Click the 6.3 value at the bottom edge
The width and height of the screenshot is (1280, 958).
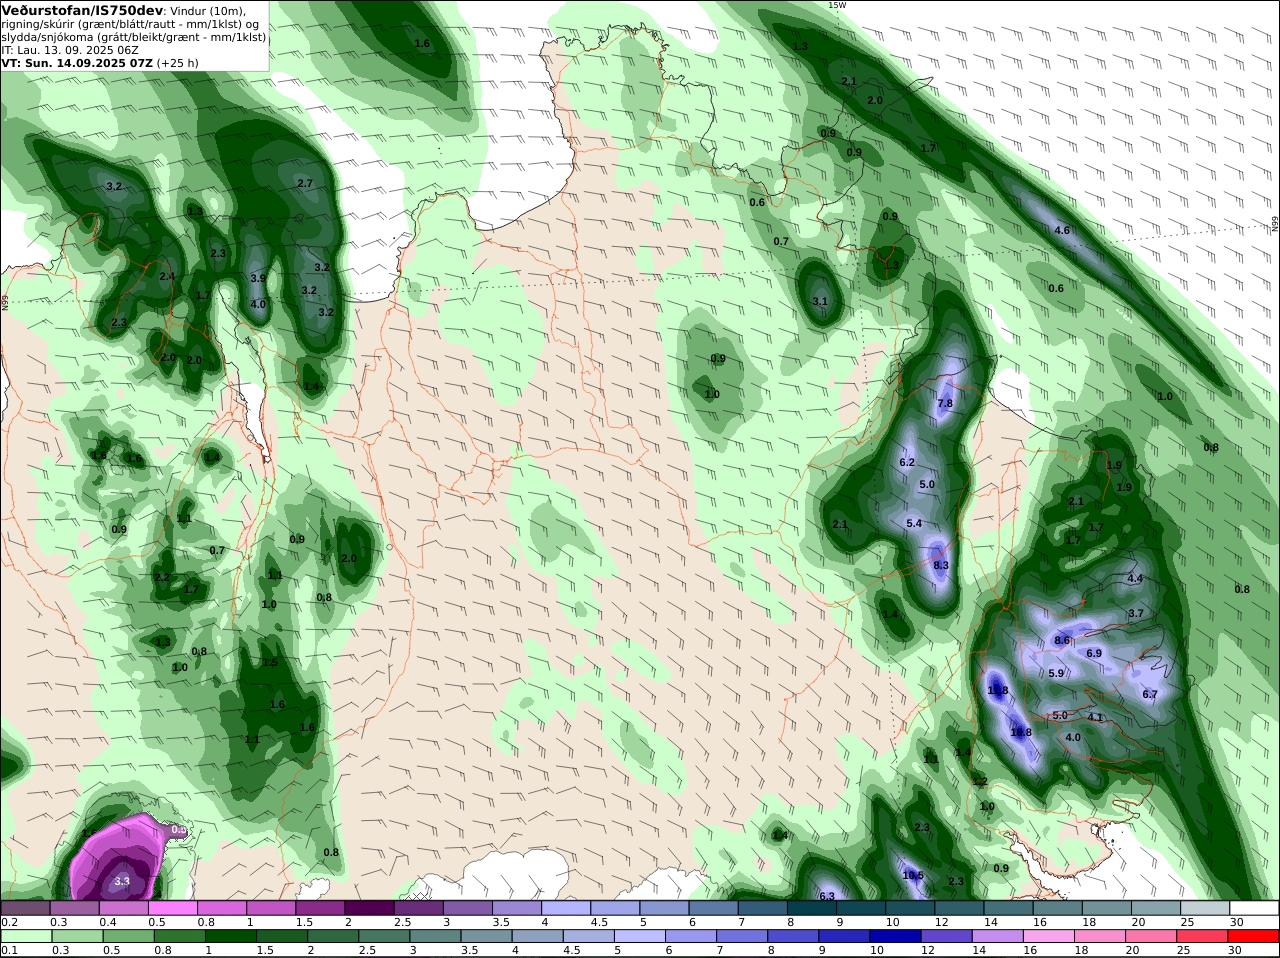[827, 896]
